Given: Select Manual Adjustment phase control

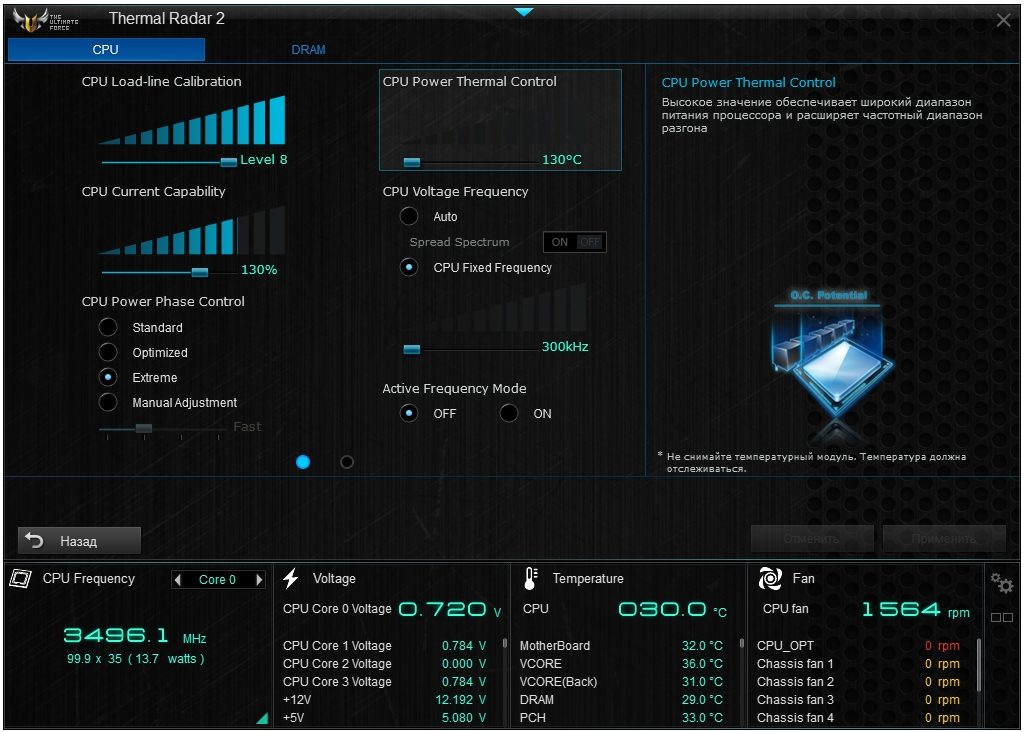Looking at the screenshot, I should (108, 402).
